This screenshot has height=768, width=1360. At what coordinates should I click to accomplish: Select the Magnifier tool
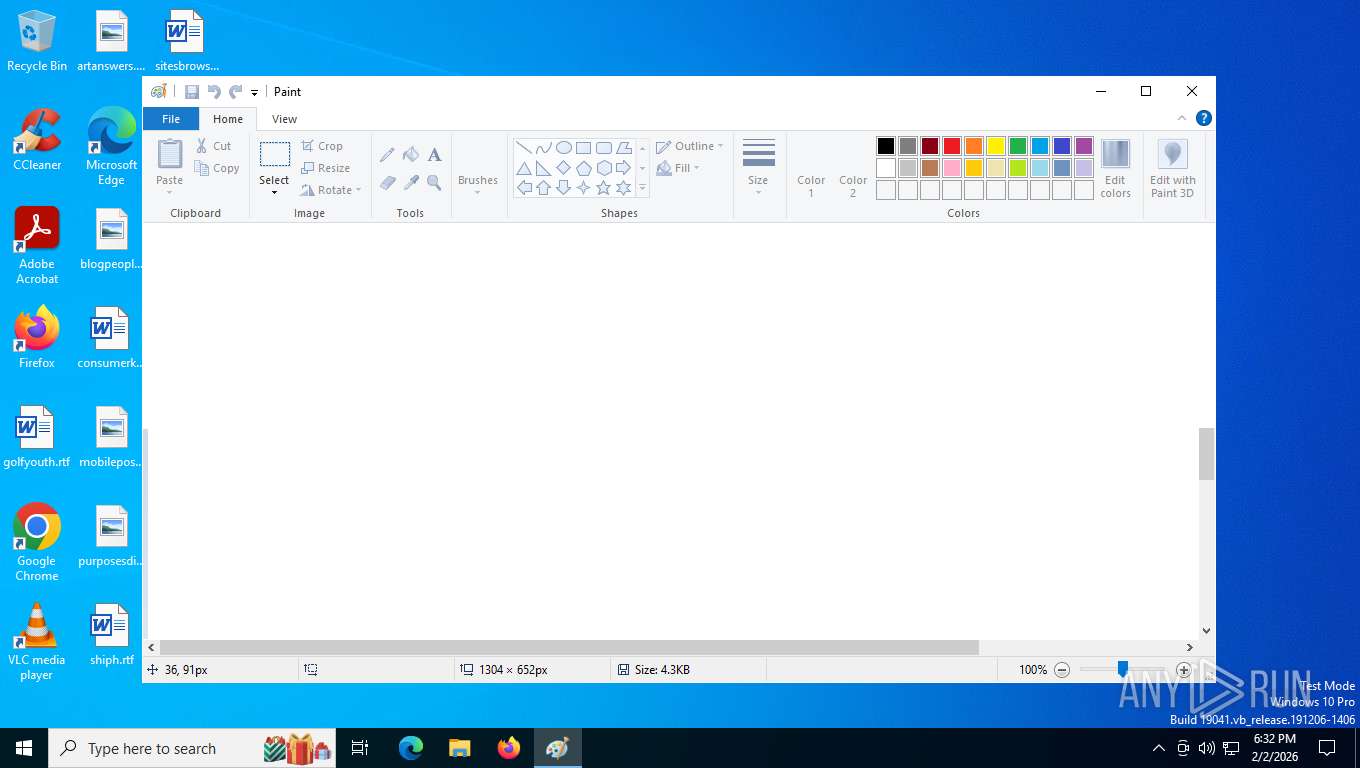click(x=434, y=183)
